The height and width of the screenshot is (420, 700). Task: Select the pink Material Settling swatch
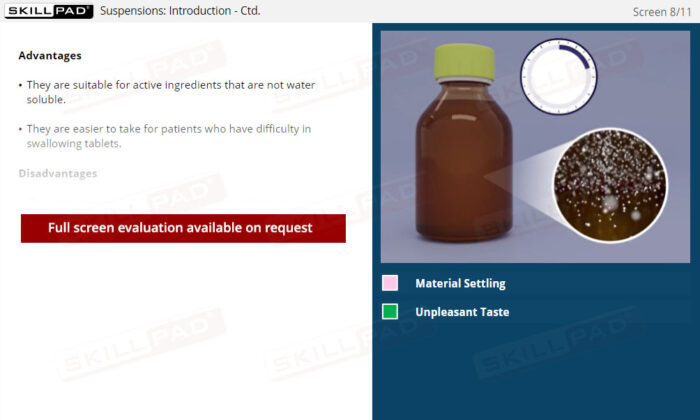[390, 283]
